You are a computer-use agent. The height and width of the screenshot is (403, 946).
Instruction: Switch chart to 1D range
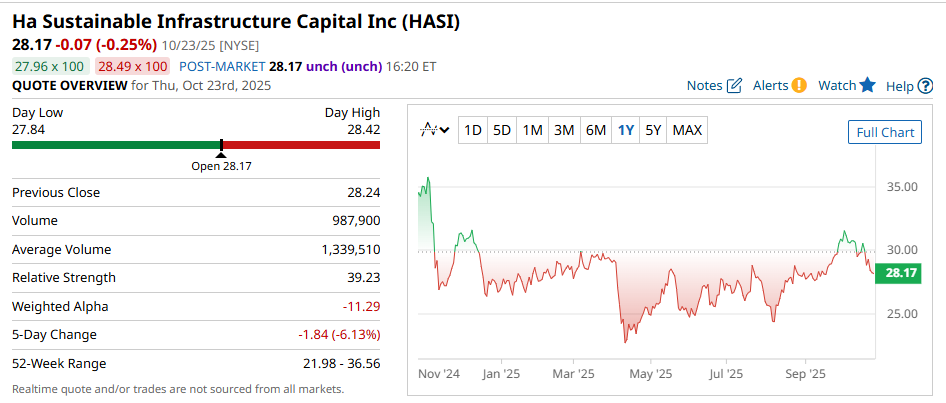pyautogui.click(x=472, y=130)
